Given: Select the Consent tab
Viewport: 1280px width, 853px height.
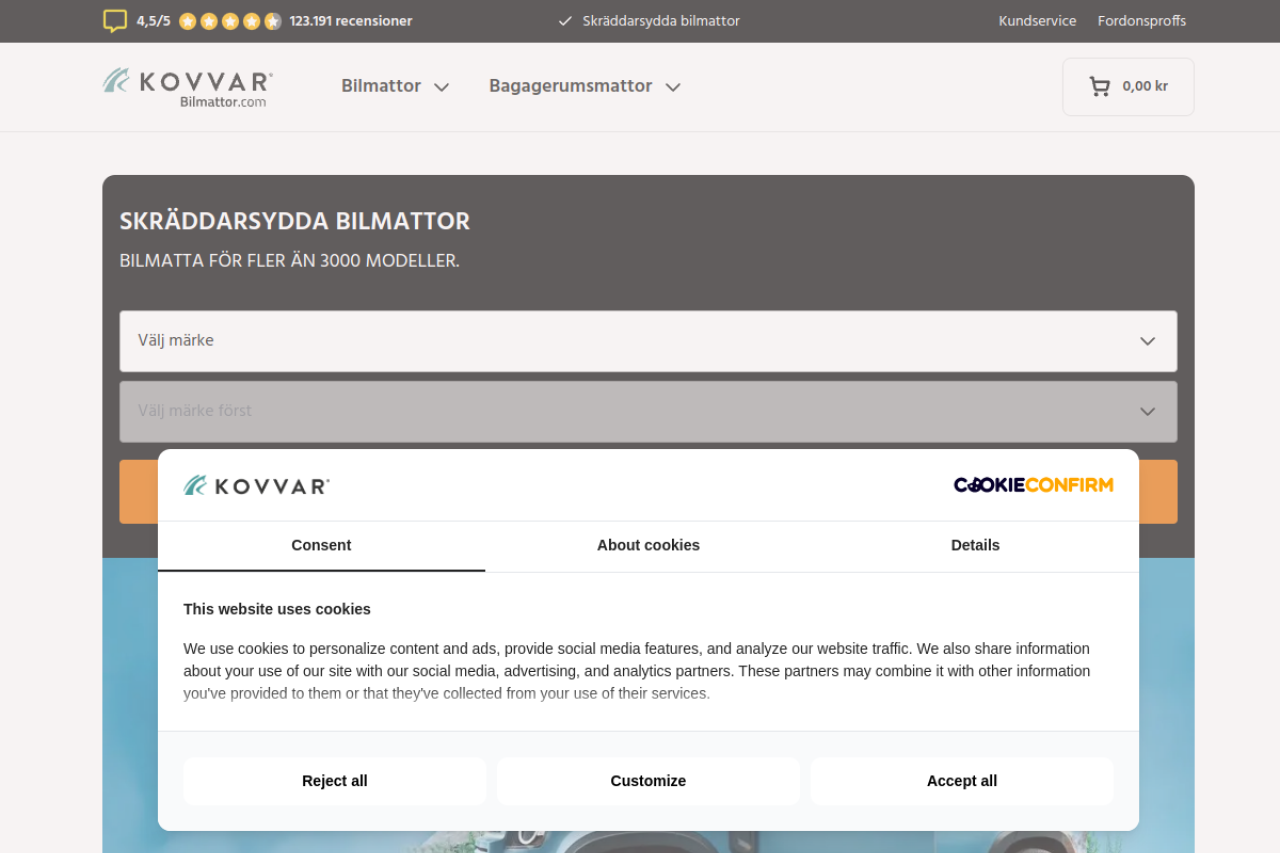Looking at the screenshot, I should 321,545.
